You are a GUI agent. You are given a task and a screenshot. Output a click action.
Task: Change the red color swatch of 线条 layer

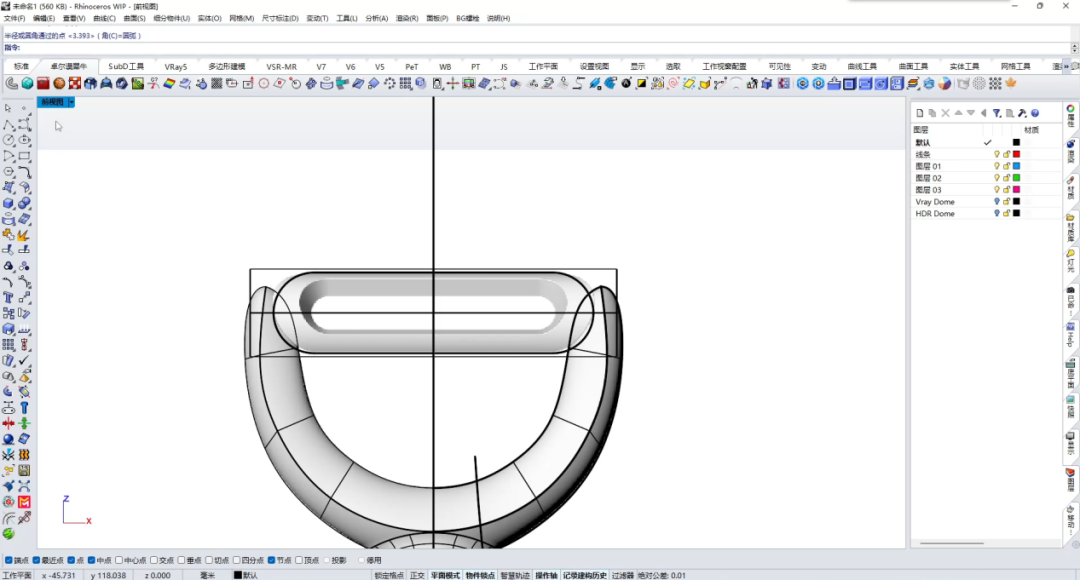click(x=1016, y=154)
